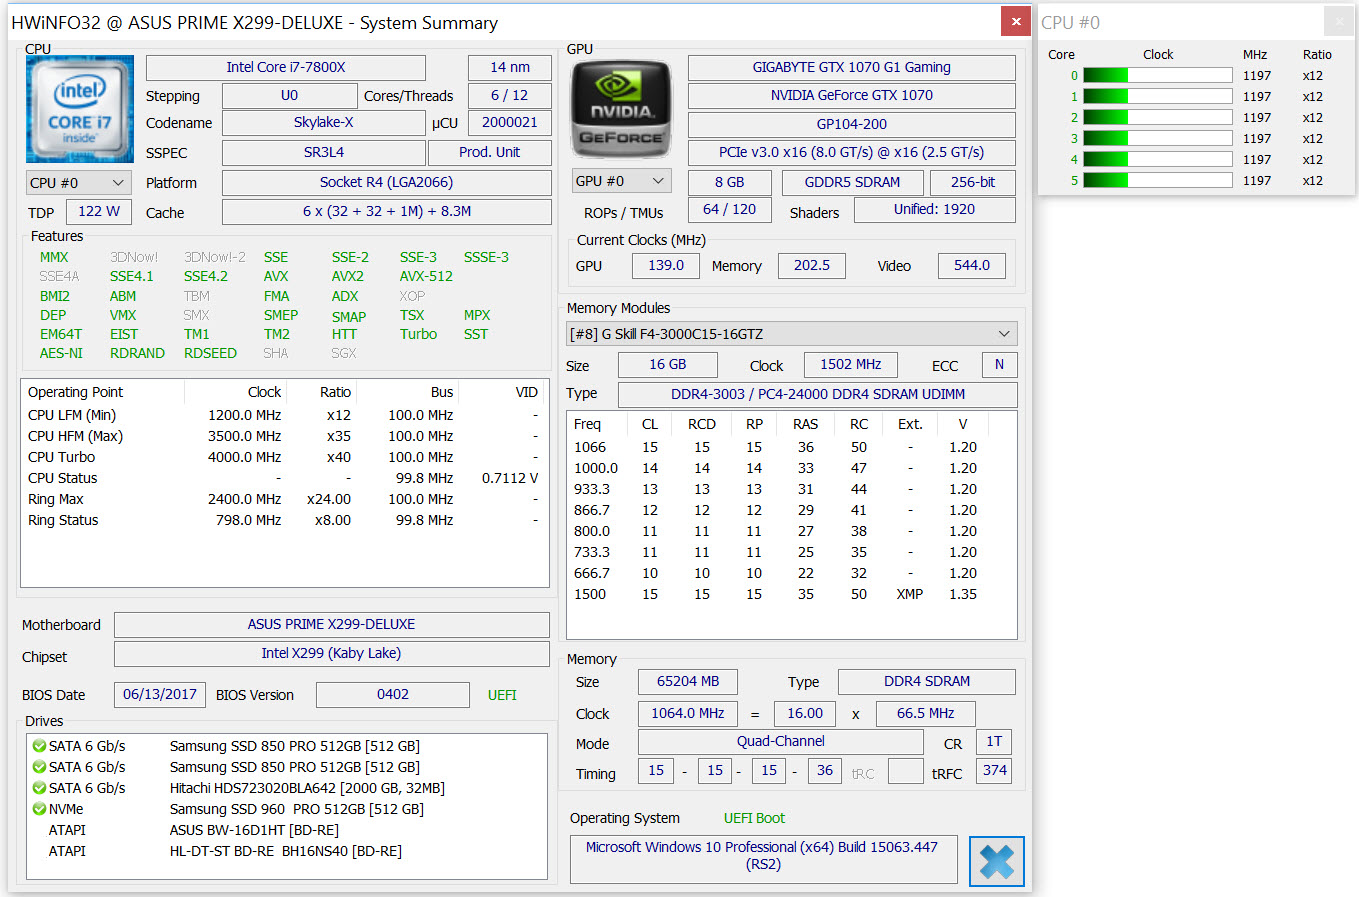Click the PCIe v3.0 x16 bus field
This screenshot has width=1359, height=897.
[852, 152]
